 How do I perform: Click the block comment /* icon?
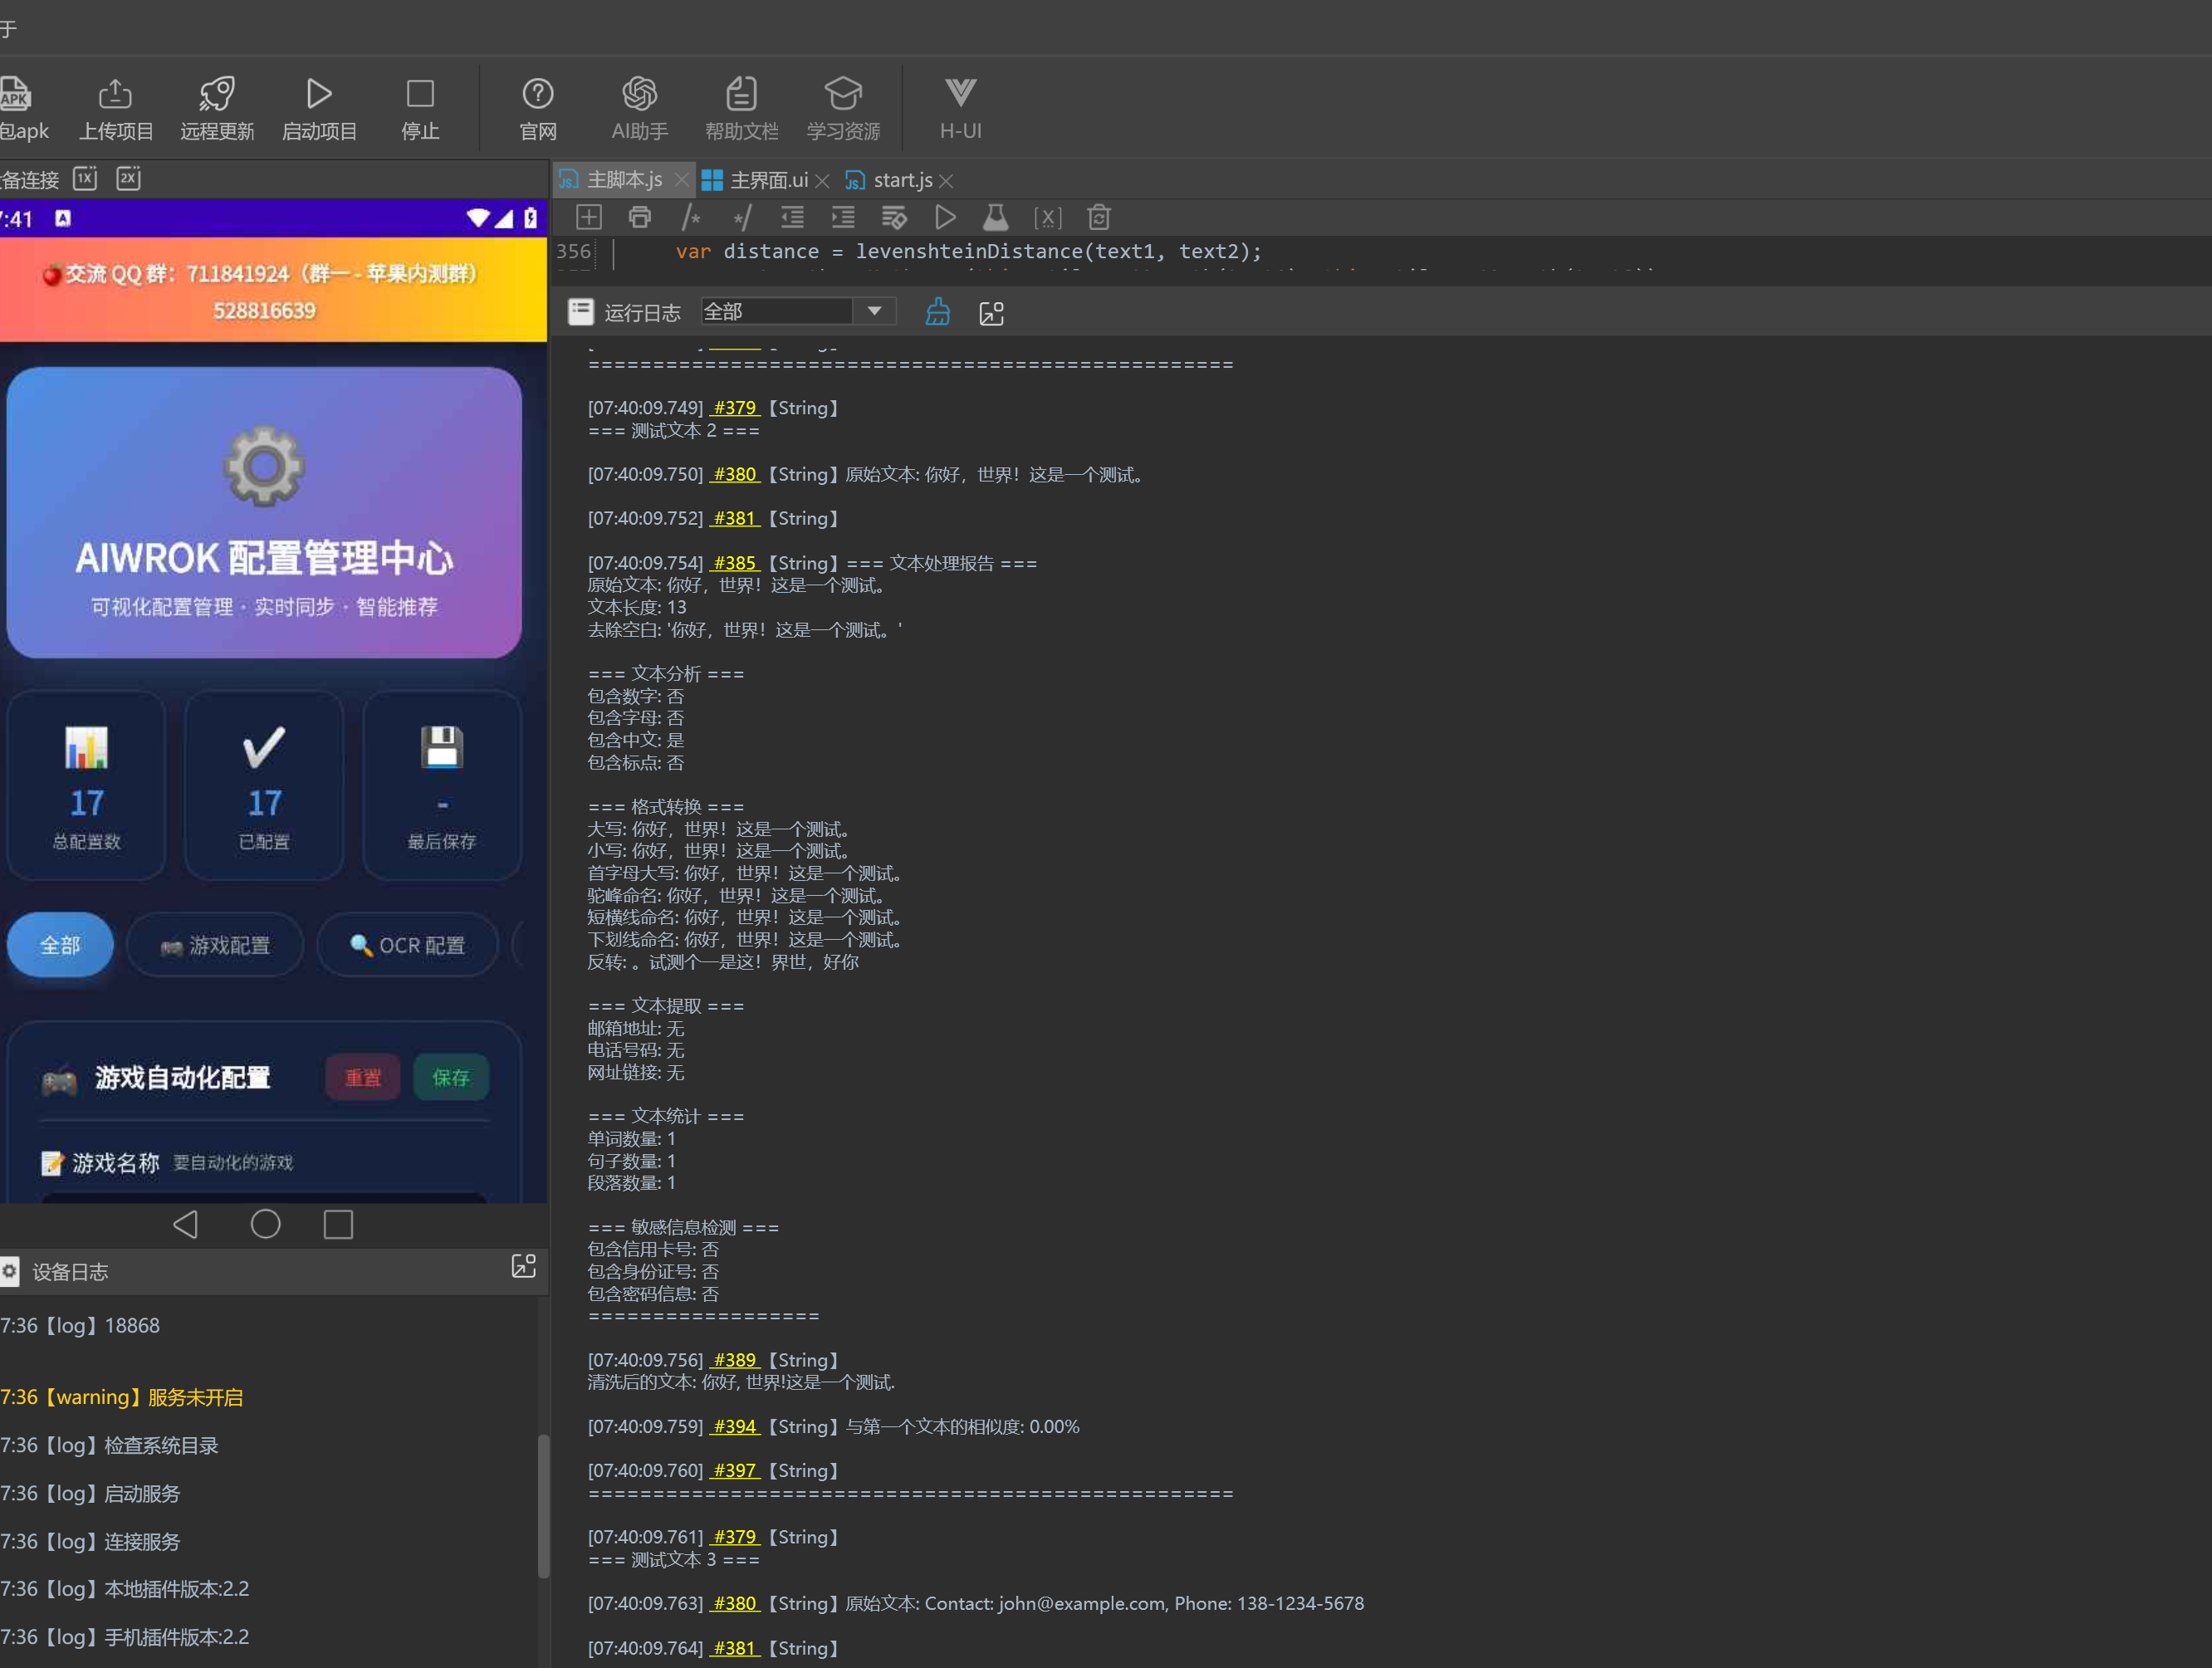coord(690,217)
